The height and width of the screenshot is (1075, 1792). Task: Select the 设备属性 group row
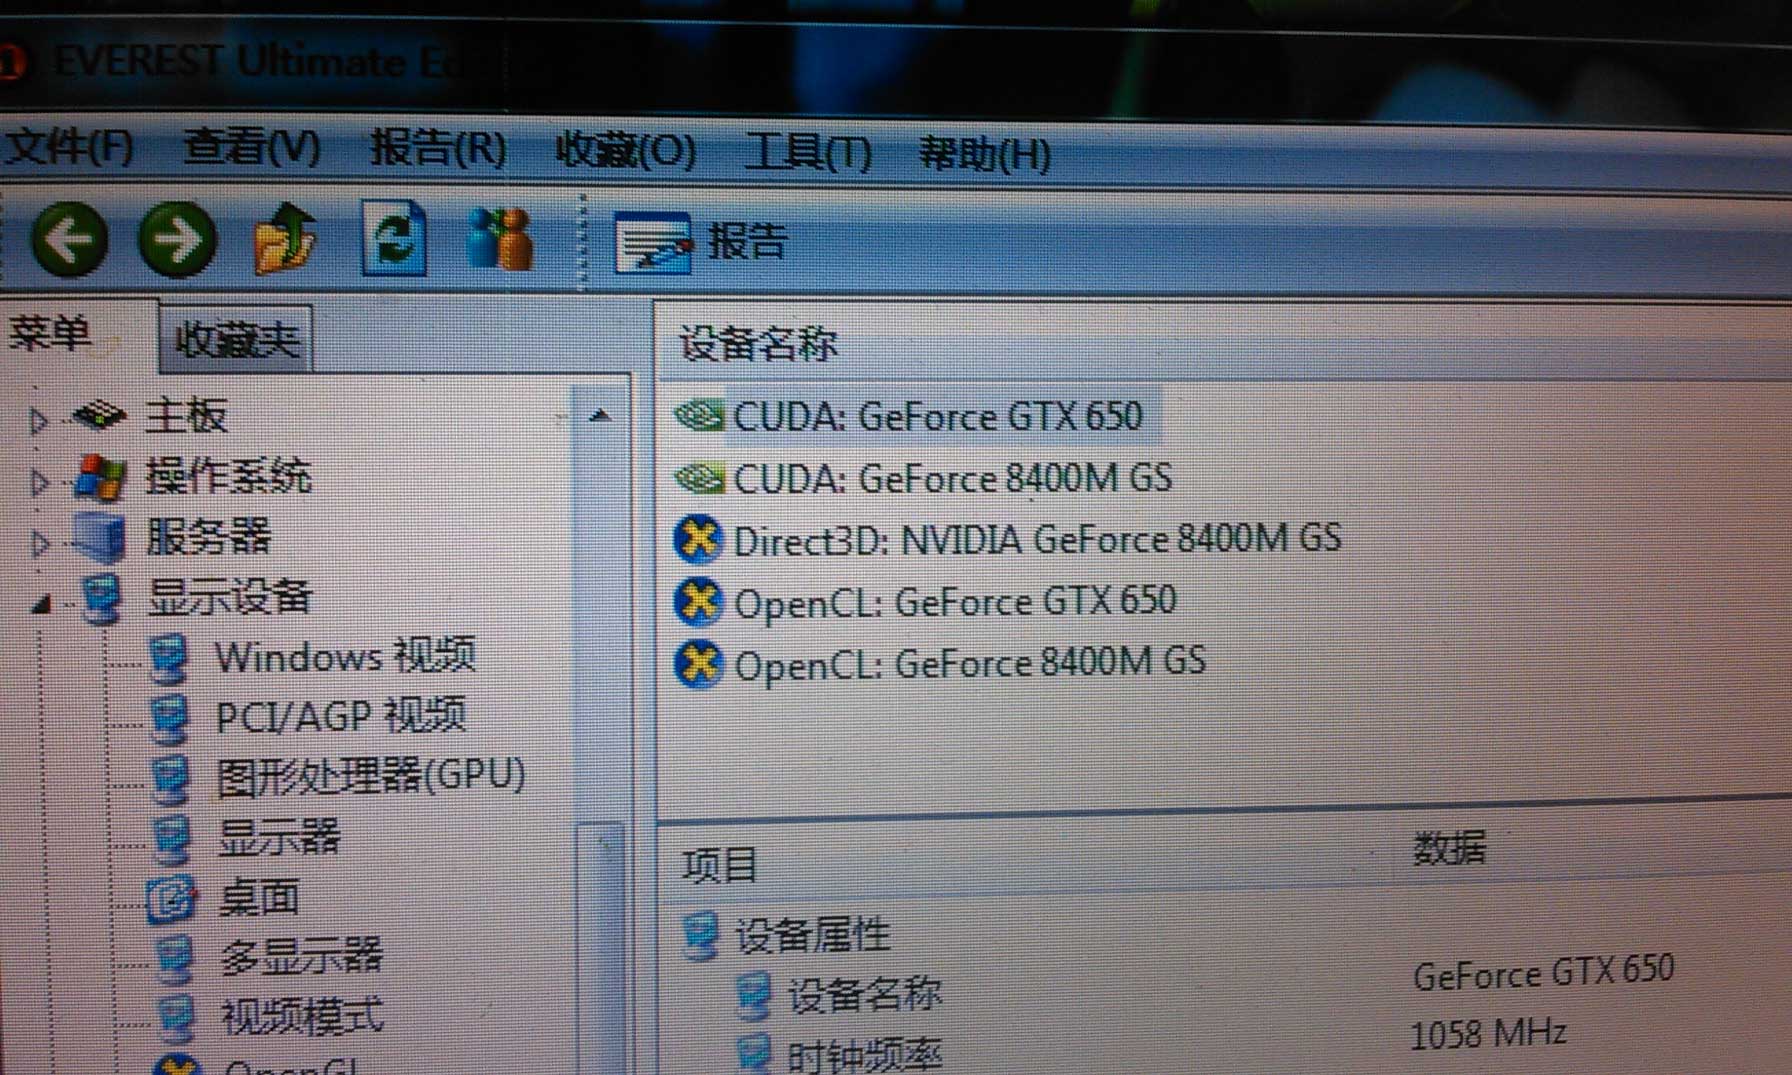812,935
